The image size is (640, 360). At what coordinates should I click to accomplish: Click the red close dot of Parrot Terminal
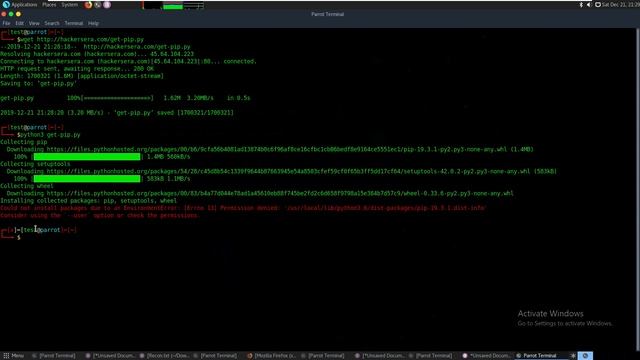coord(4,14)
